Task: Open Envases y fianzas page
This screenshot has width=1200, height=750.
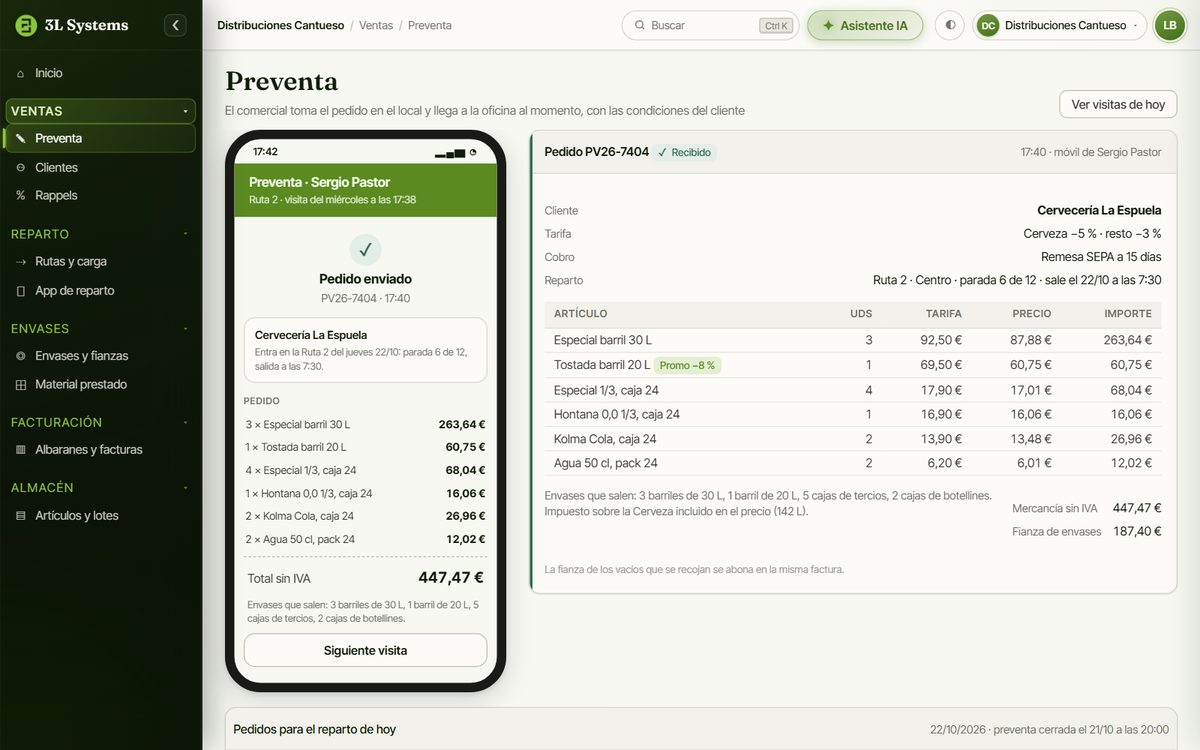Action: click(101, 355)
